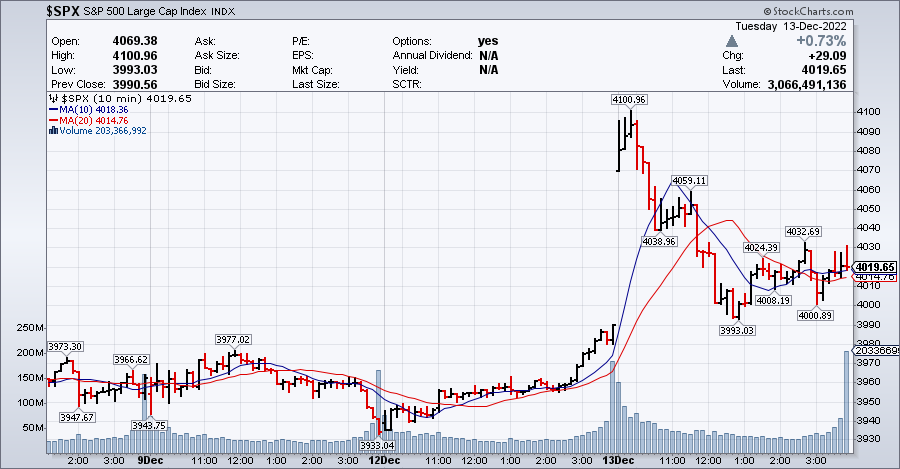Screen dimensions: 900x469
Task: Click the Volume histogram icon in legend
Action: (53, 130)
